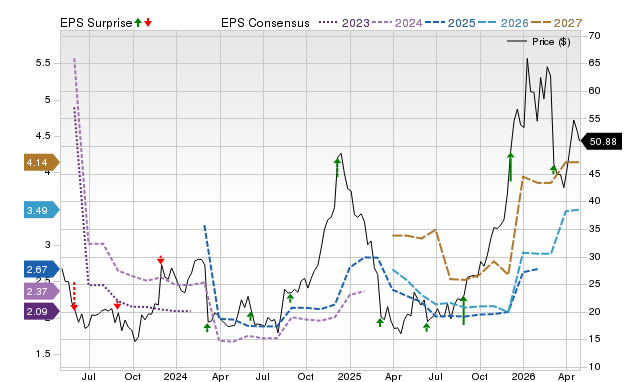Select the 2026 EPS consensus legend entry
The width and height of the screenshot is (640, 382).
tap(503, 23)
